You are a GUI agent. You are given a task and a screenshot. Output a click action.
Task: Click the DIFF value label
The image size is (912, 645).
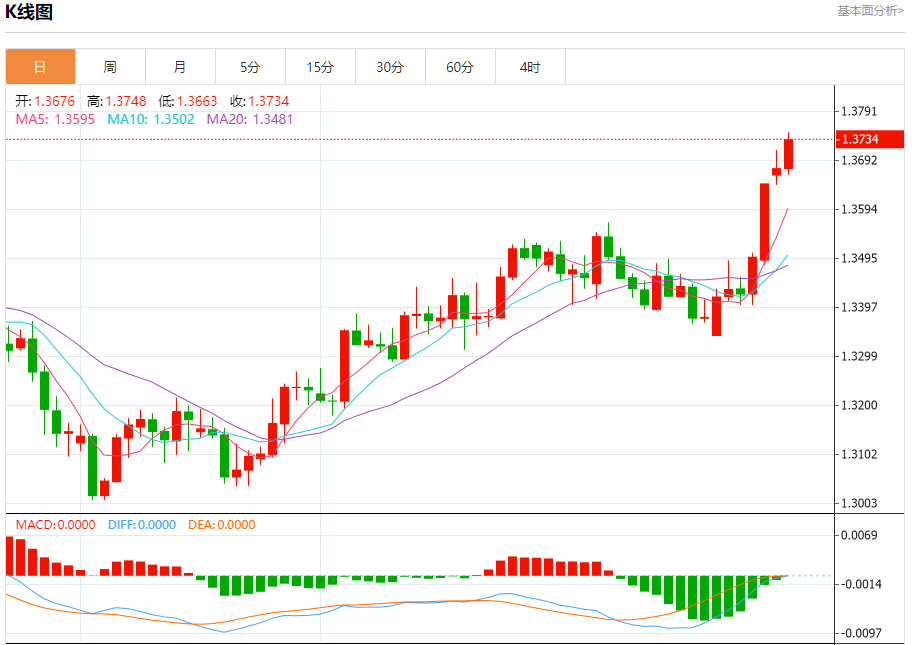pyautogui.click(x=141, y=525)
